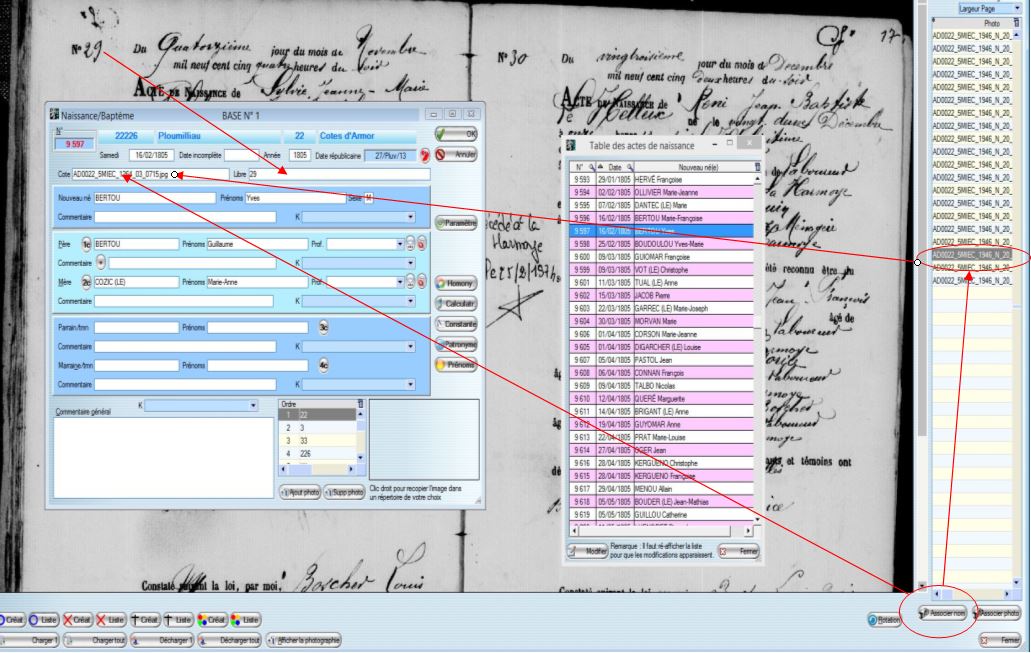The height and width of the screenshot is (653, 1031).
Task: Click the Calculatr button
Action: (x=455, y=303)
